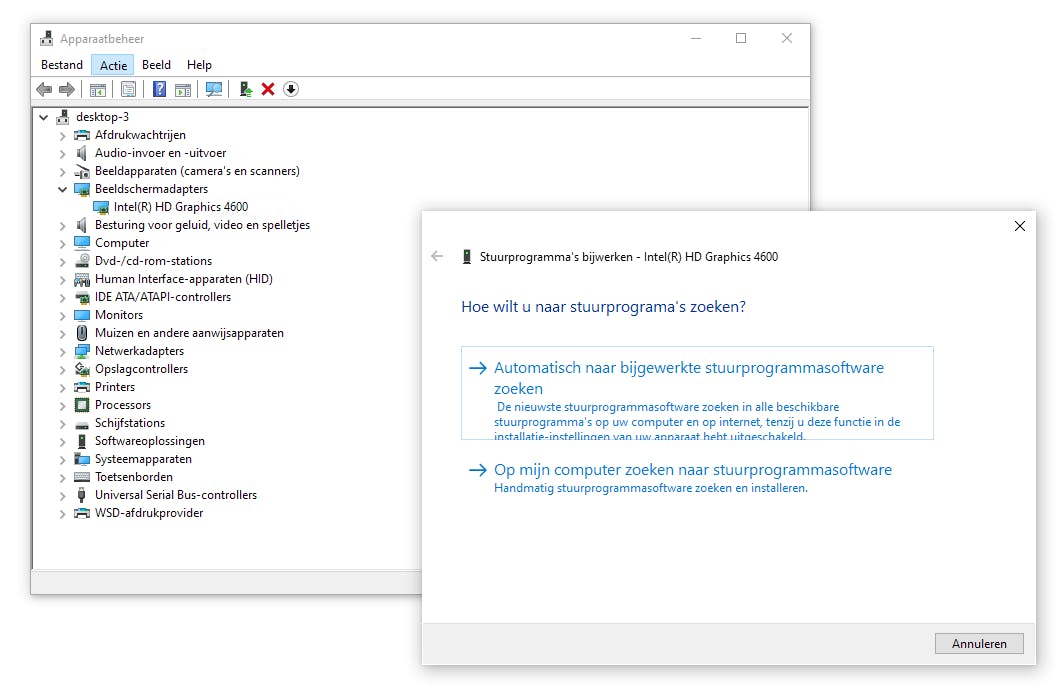The height and width of the screenshot is (696, 1059).
Task: Click the Processors chip icon
Action: [x=82, y=405]
